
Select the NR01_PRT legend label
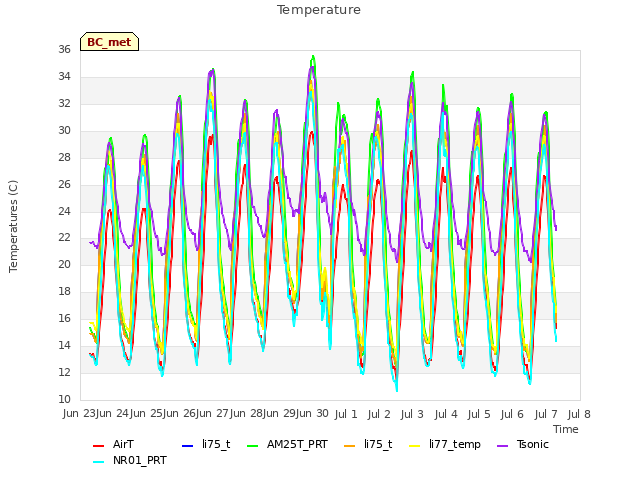[140, 460]
